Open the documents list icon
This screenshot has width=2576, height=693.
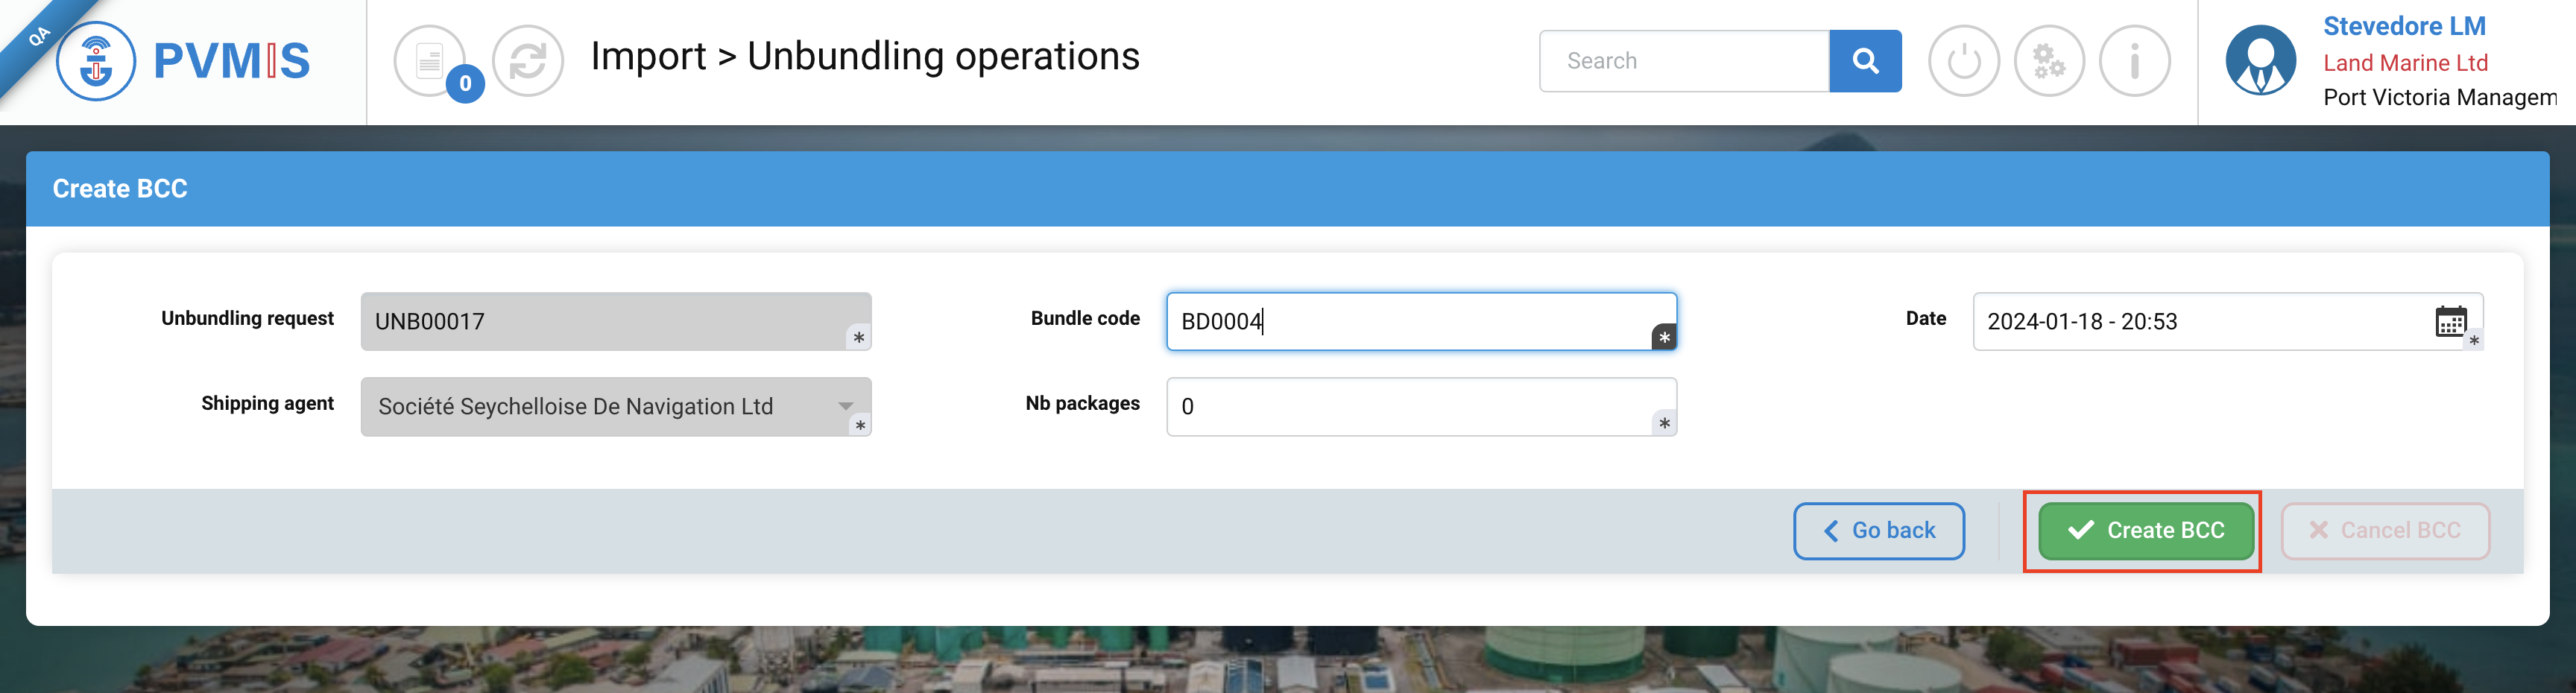[429, 61]
